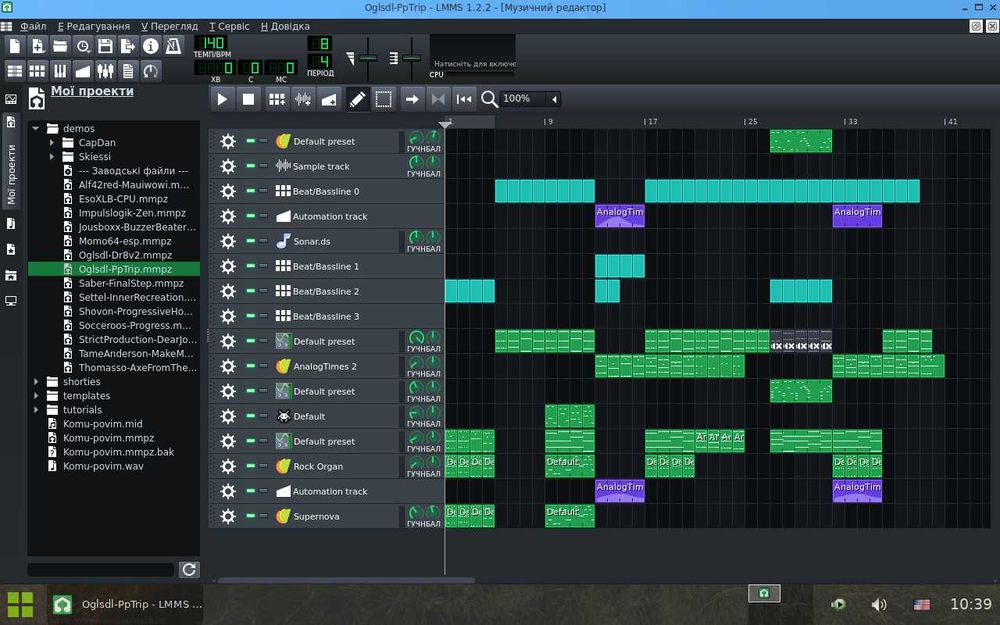Expand the CapDan folder
This screenshot has height=625, width=1000.
point(52,142)
